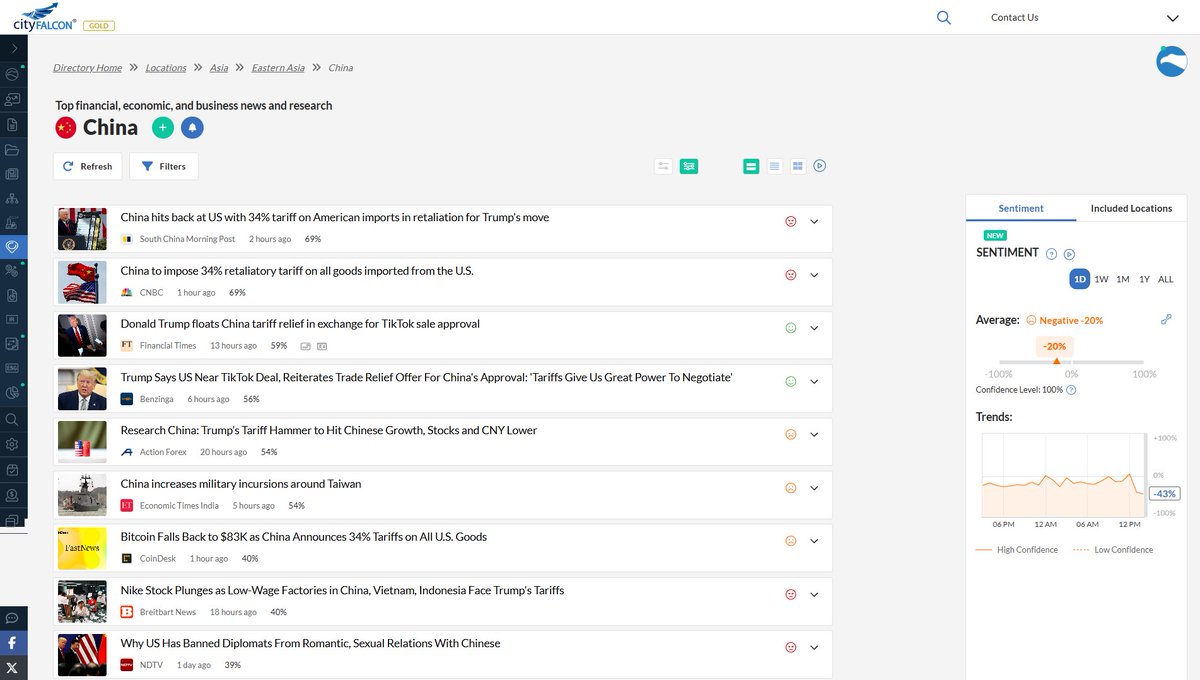Expand the Economic Times Taiwan story

tap(814, 488)
